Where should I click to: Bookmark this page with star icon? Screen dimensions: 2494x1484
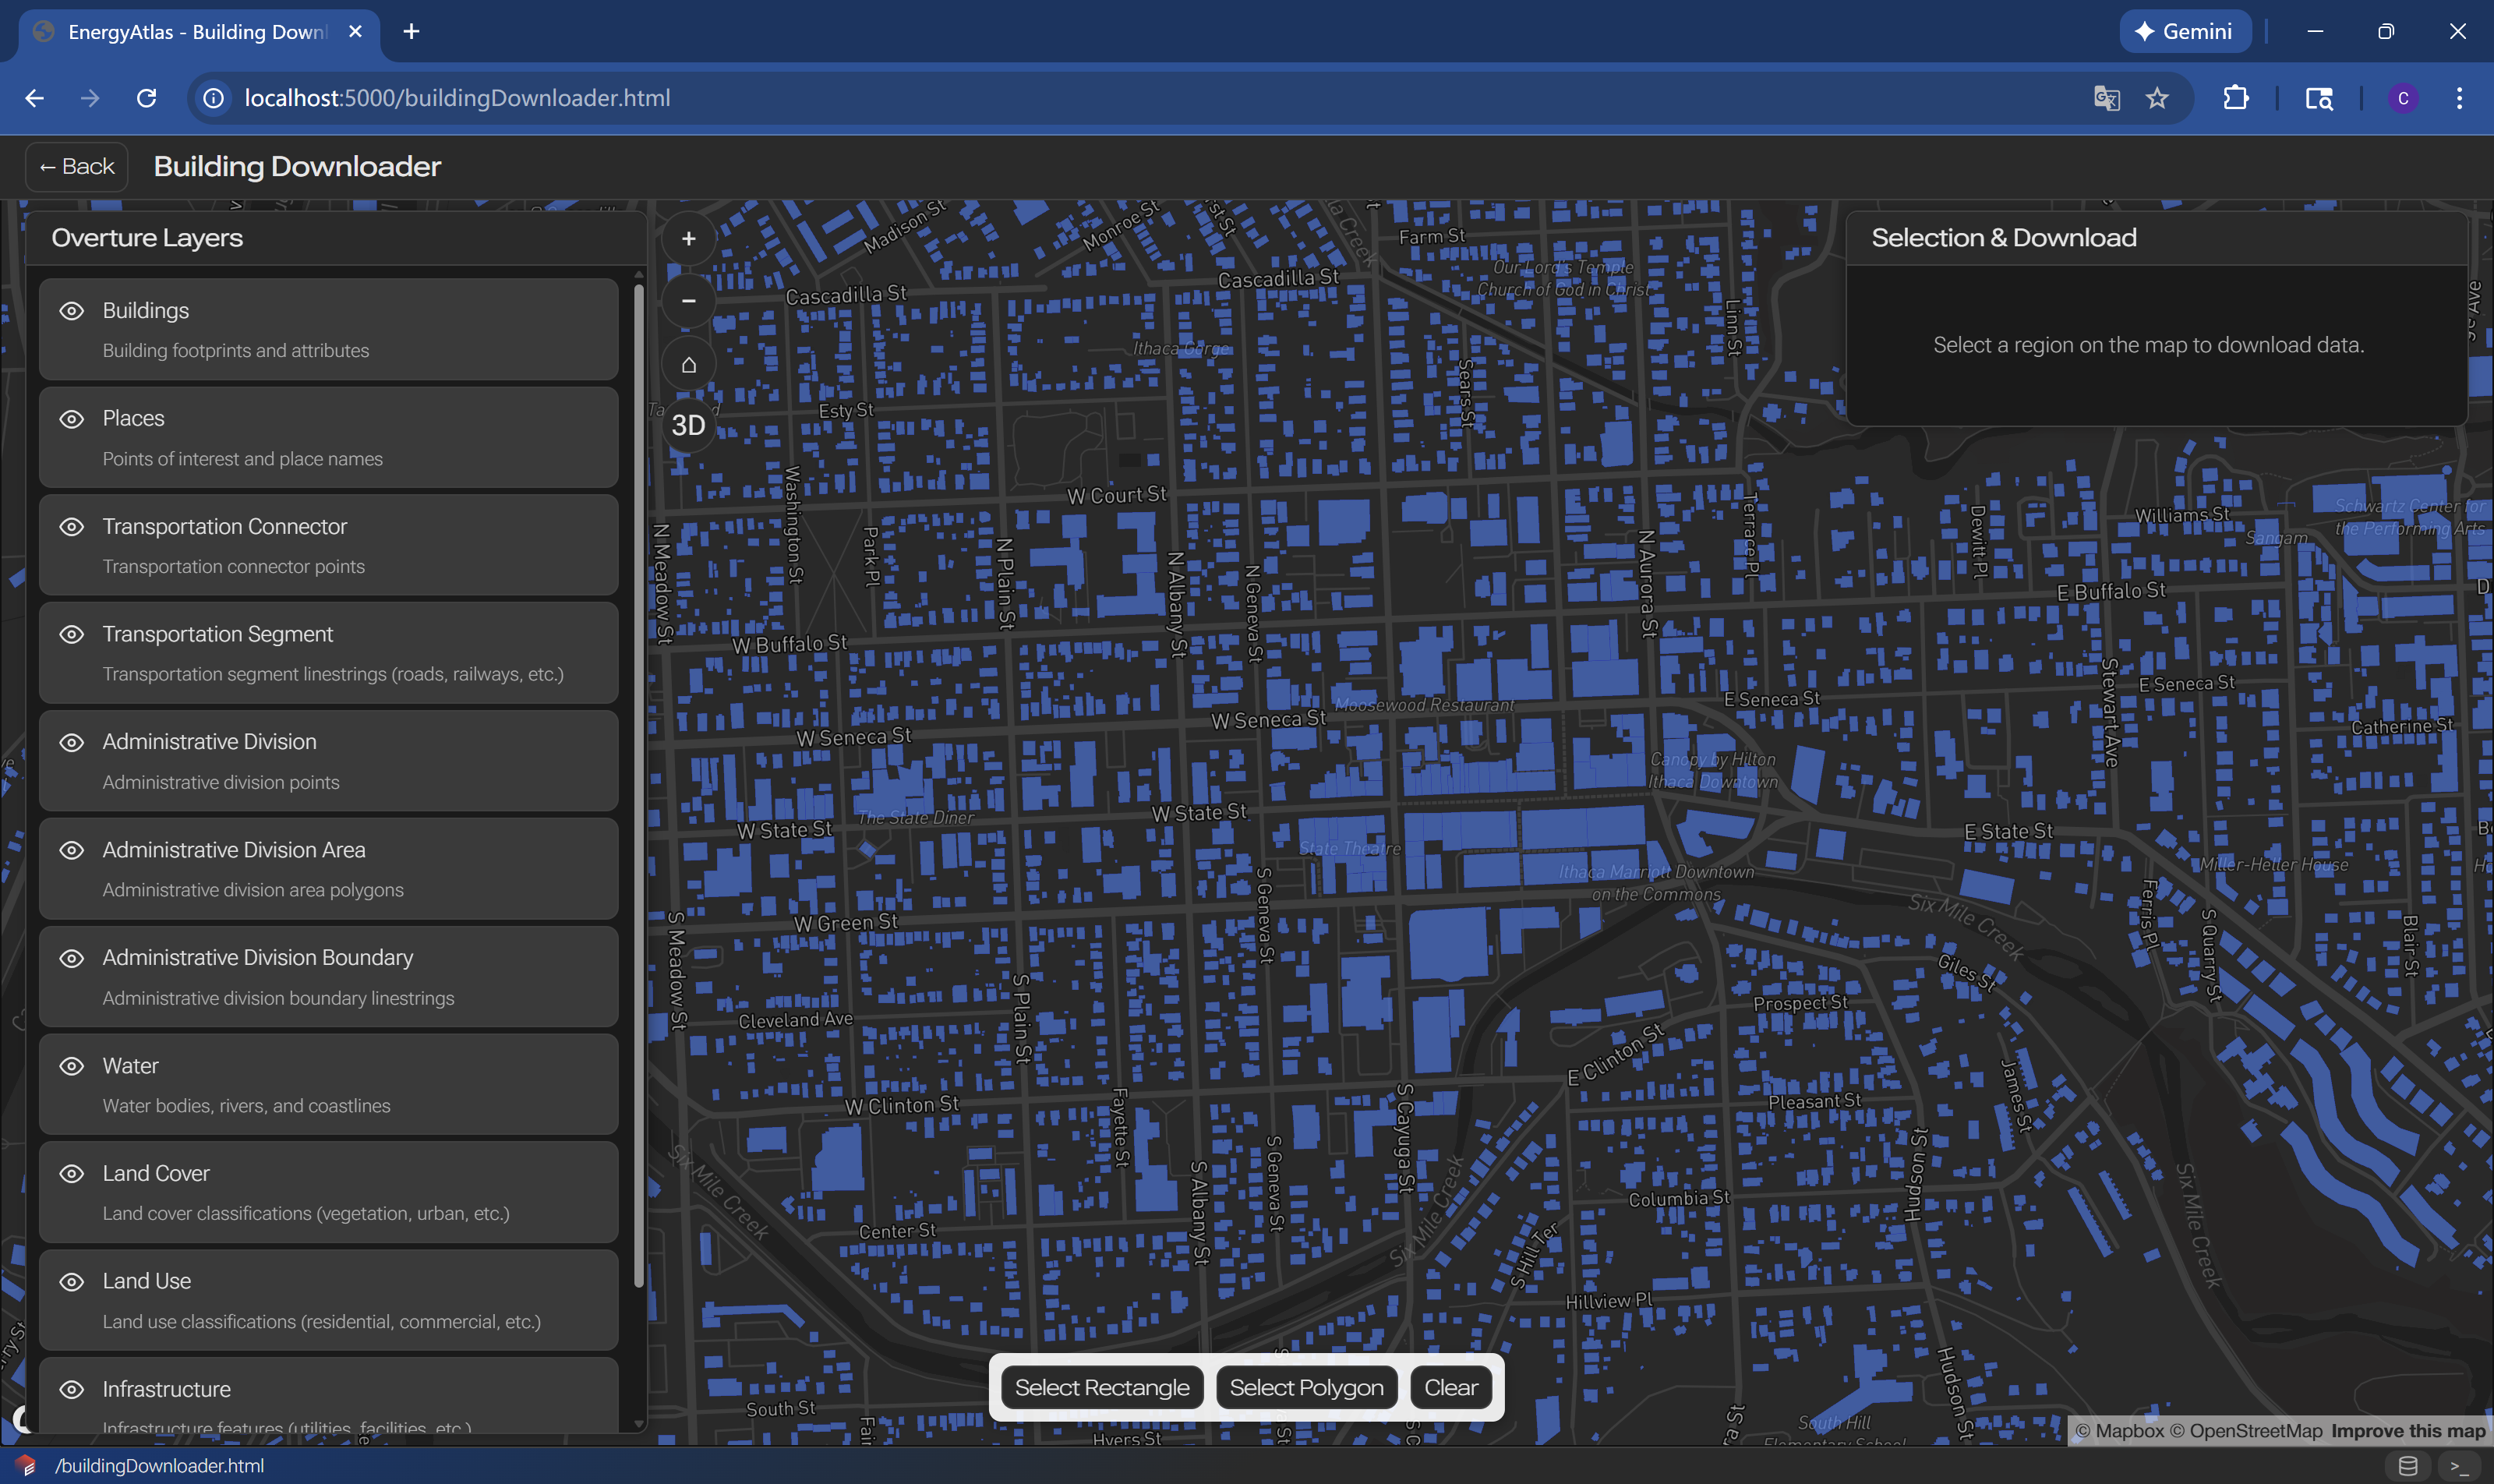pos(2157,98)
